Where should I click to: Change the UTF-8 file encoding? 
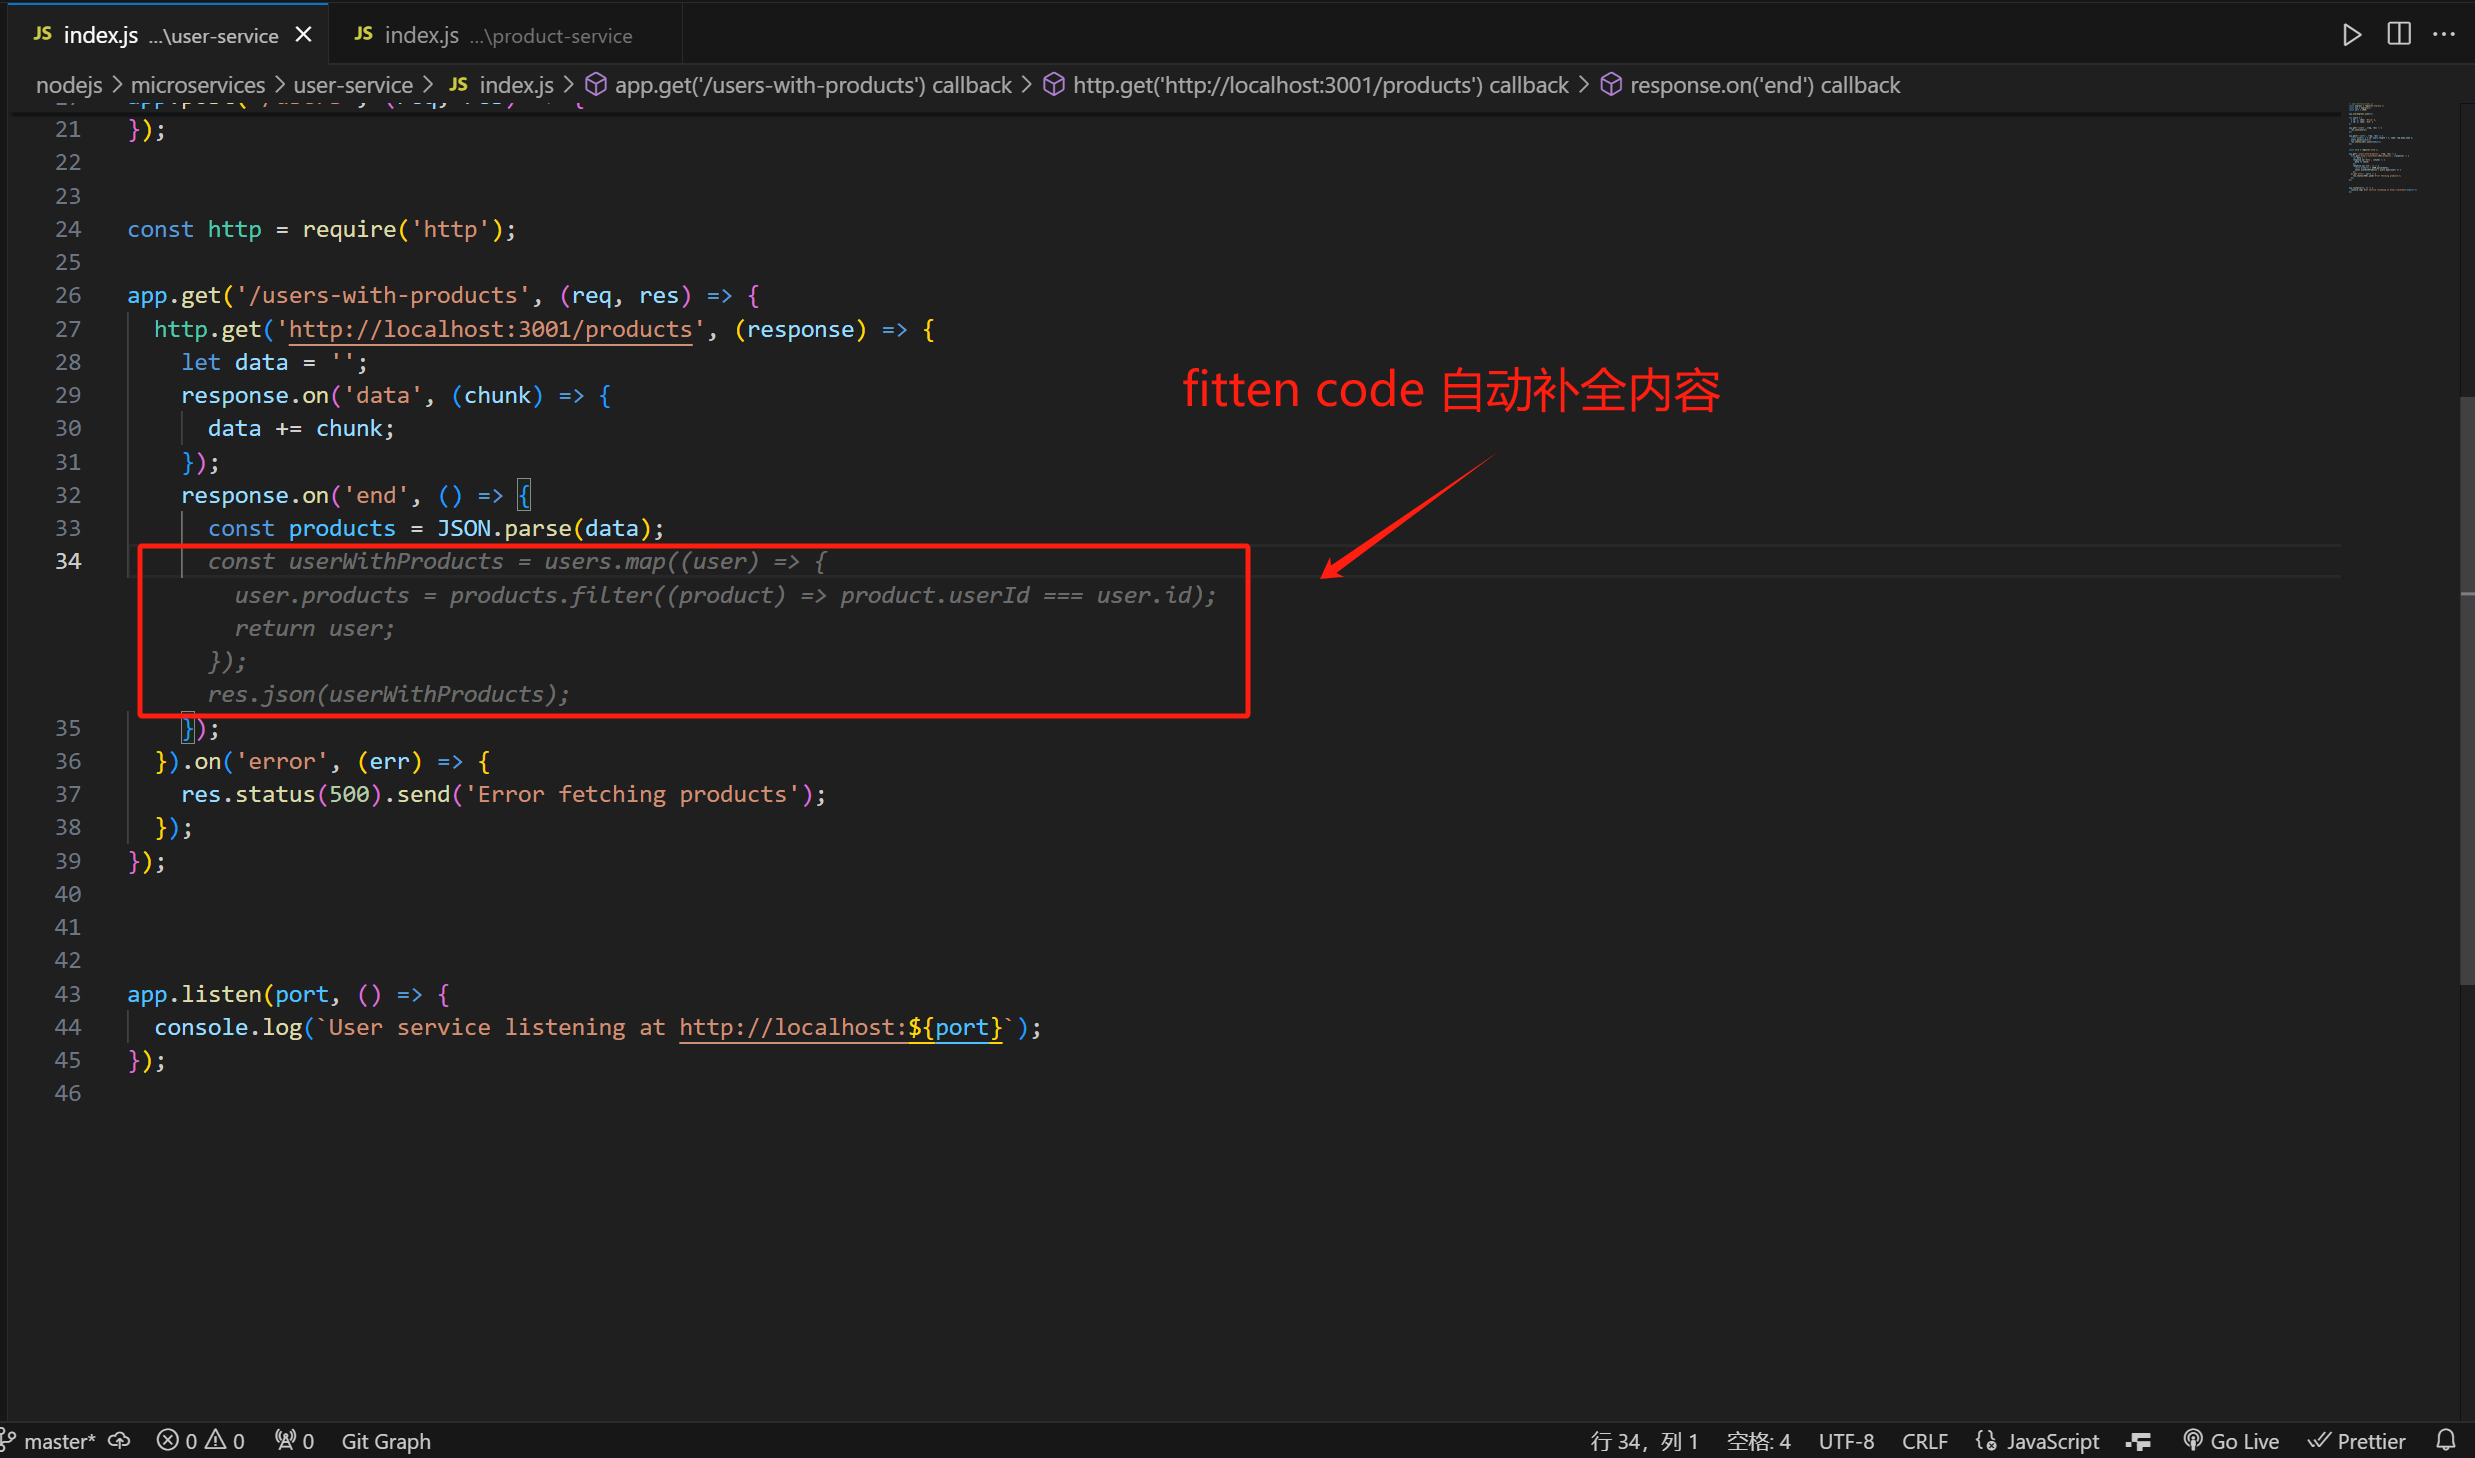[x=1846, y=1441]
